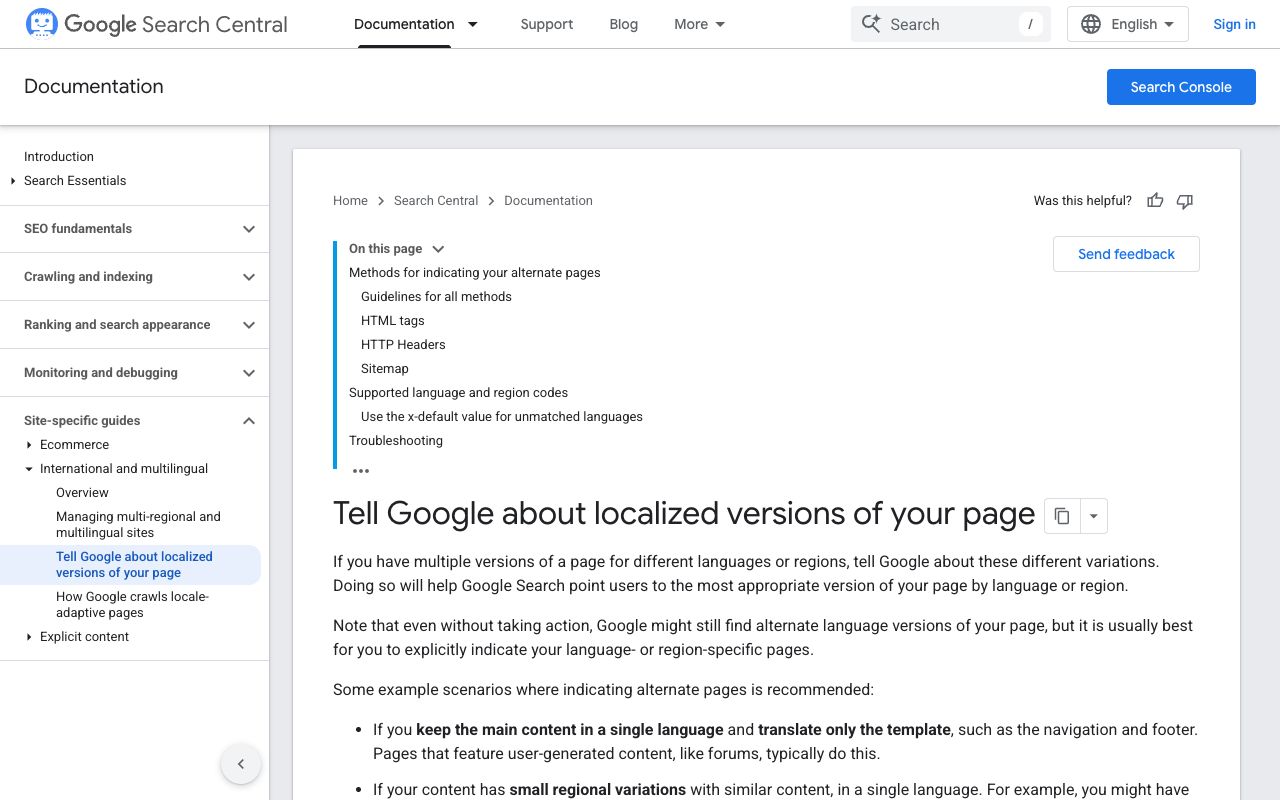Click the Documentation breadcrumb link
The image size is (1280, 800).
548,201
